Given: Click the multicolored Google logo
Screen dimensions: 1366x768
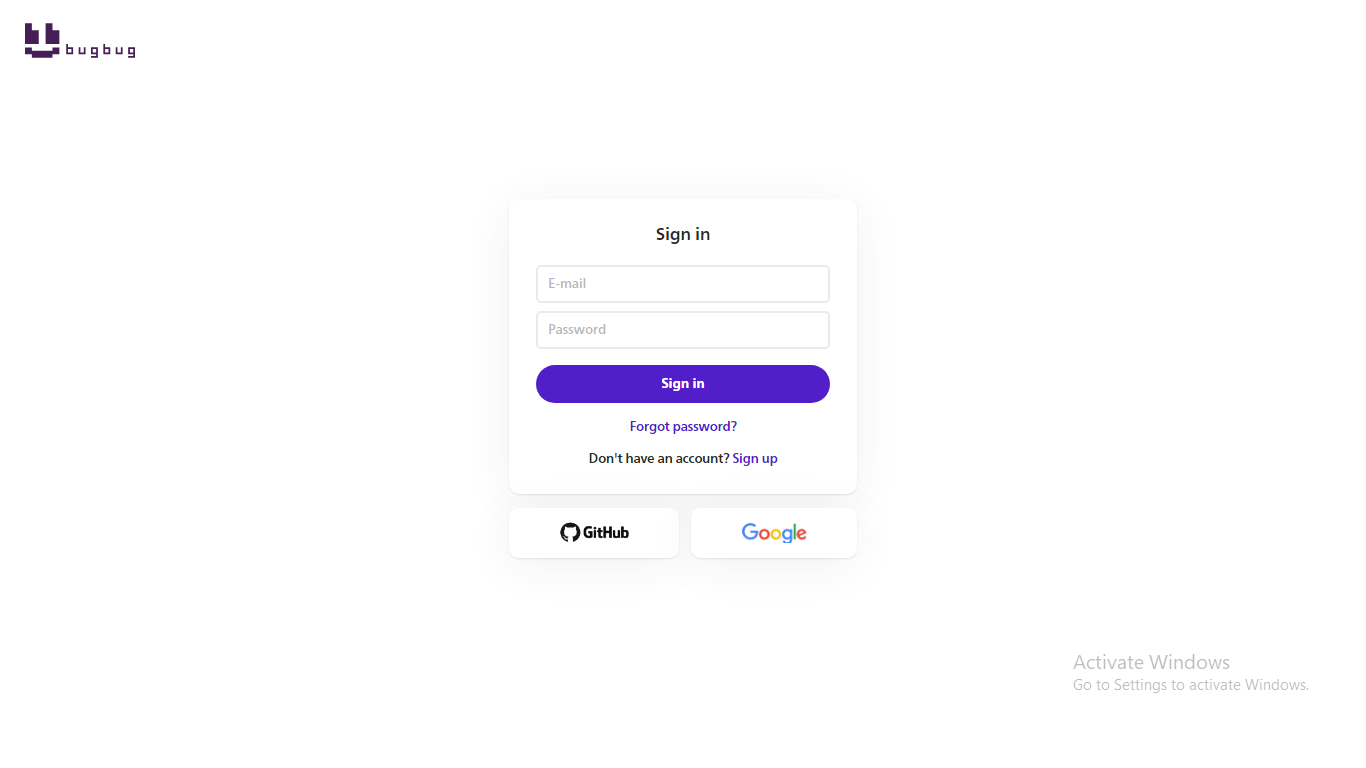Looking at the screenshot, I should point(774,533).
